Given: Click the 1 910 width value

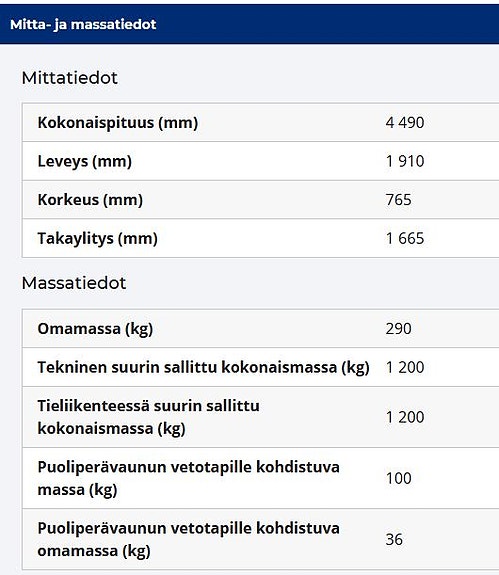Looking at the screenshot, I should coord(405,161).
